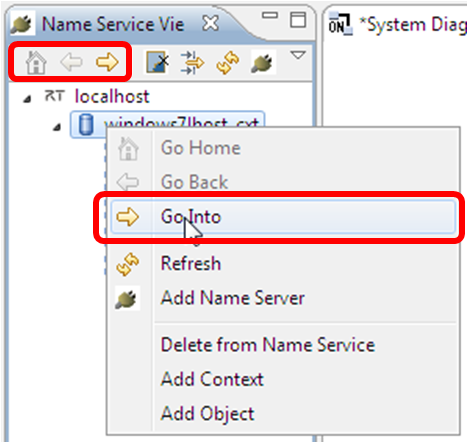Click the yellow Go Into arrow in toolbar
The height and width of the screenshot is (443, 468).
click(107, 62)
